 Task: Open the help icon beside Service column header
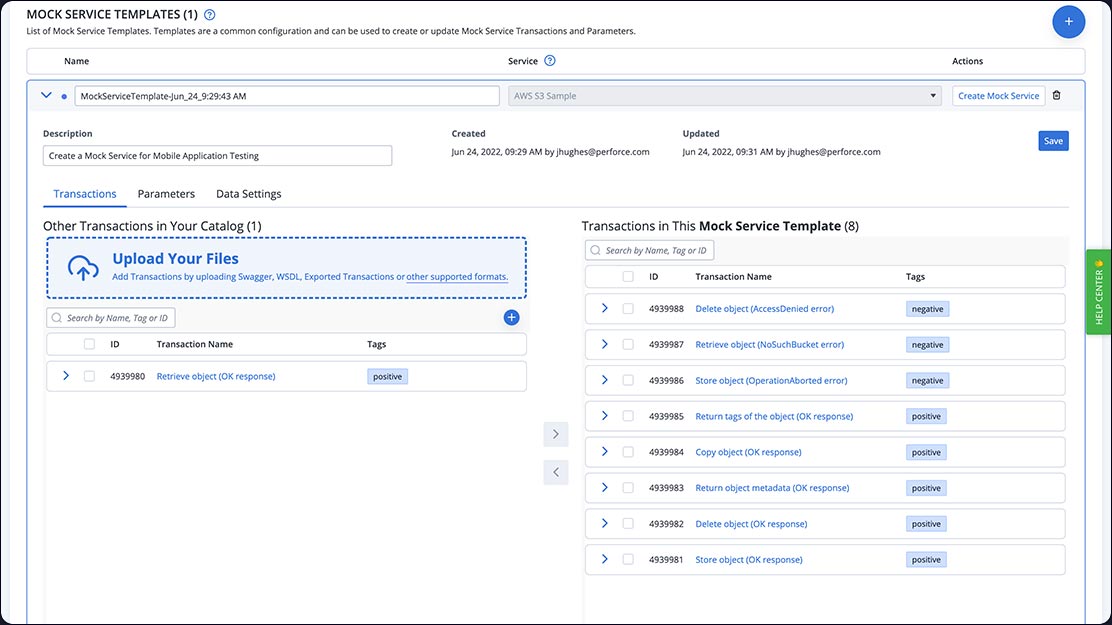(550, 61)
